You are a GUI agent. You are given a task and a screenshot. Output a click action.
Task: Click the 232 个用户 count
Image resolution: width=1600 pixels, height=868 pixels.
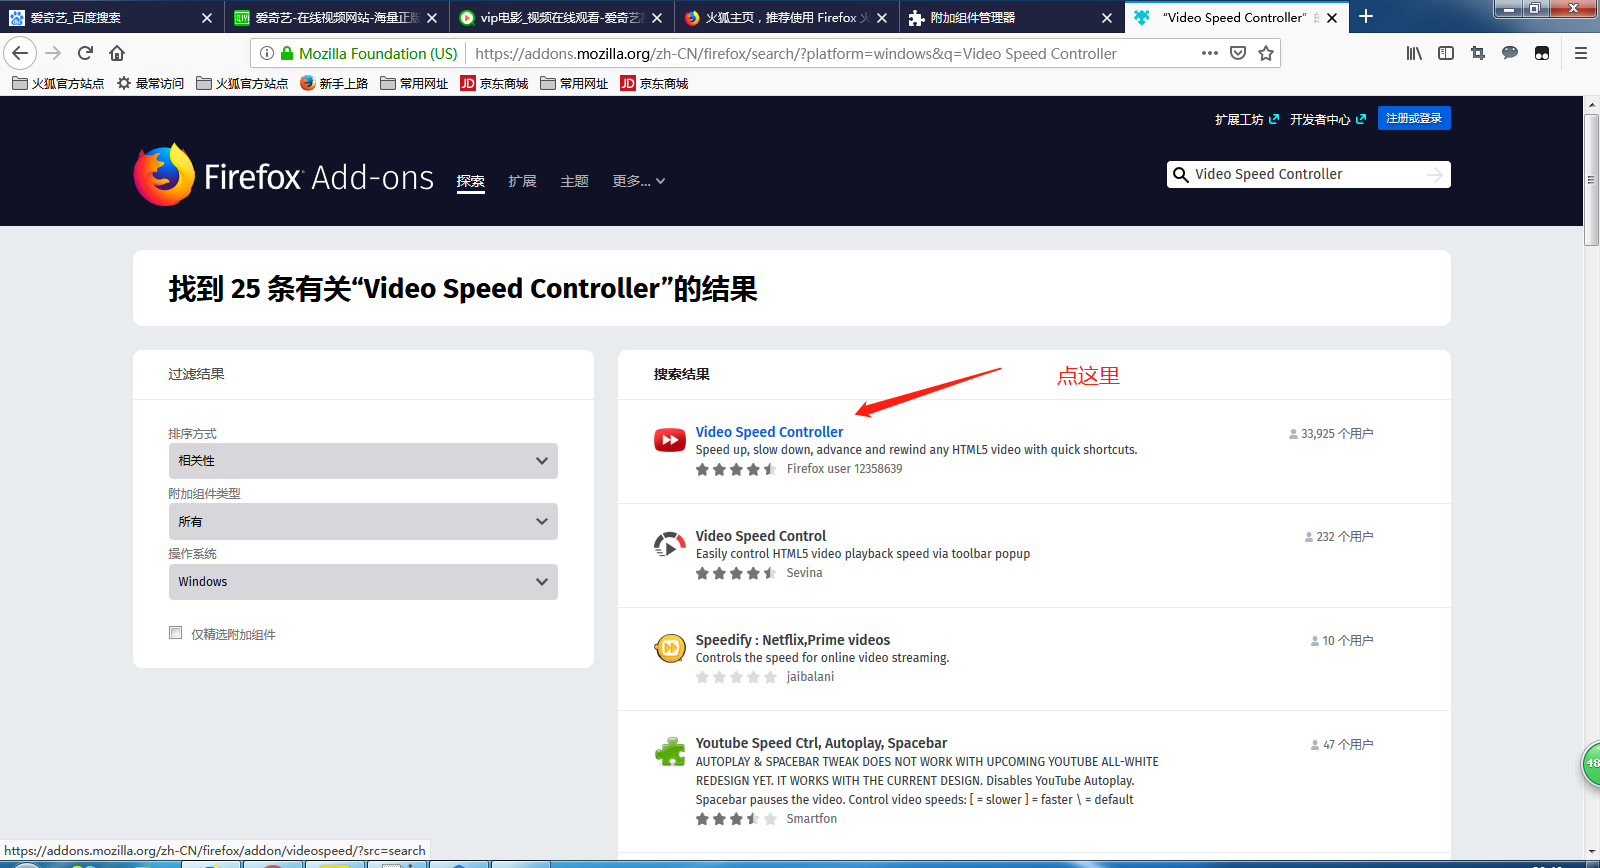click(1339, 537)
